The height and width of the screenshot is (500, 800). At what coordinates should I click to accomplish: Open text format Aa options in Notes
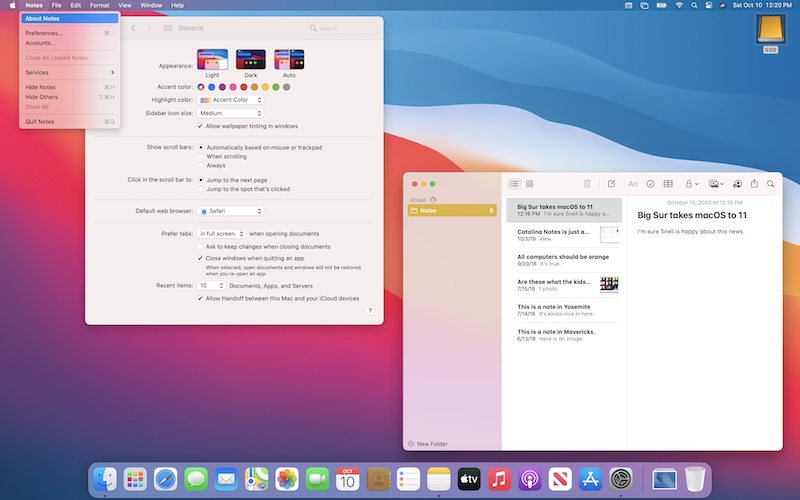(633, 184)
